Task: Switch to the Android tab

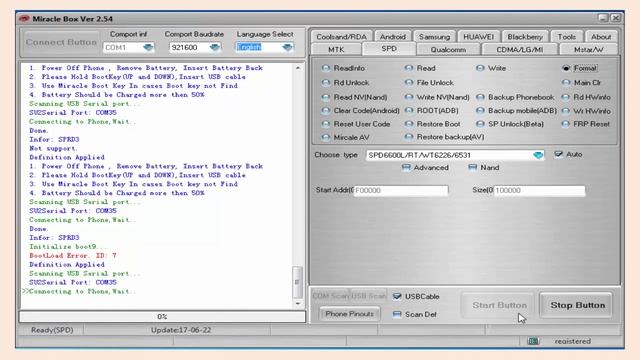Action: [x=393, y=37]
